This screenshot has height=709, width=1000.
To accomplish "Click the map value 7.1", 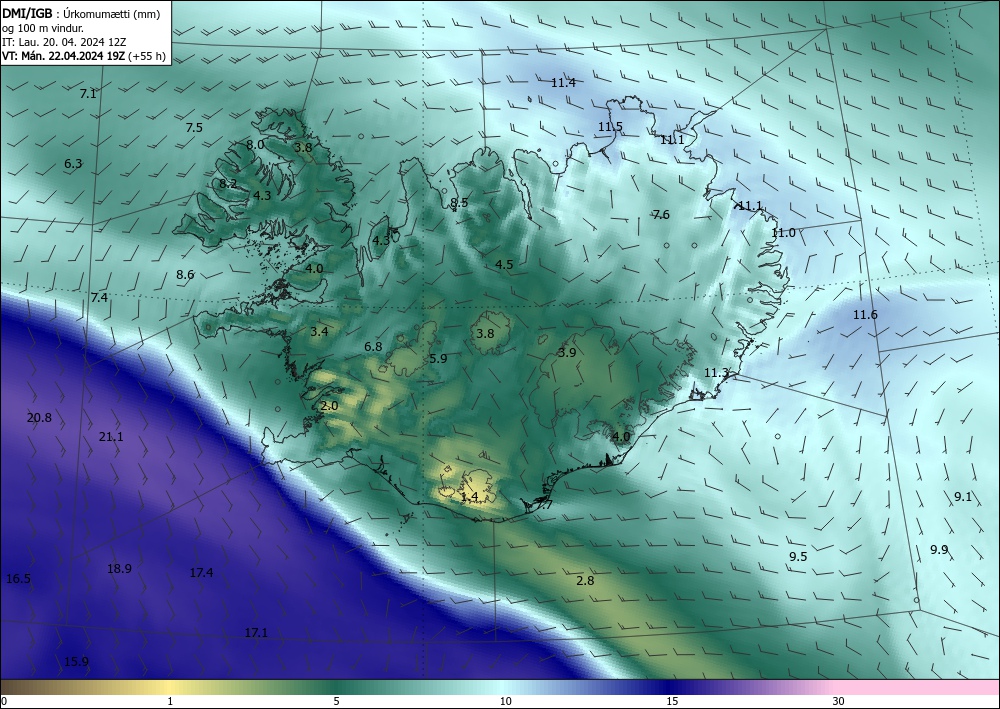I will pos(88,94).
